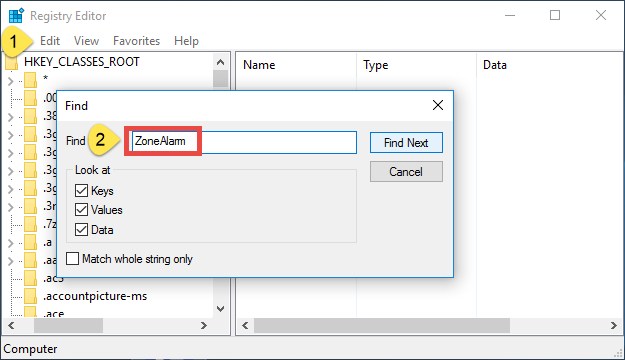Screen dimensions: 625x360
Task: Expand the * key node
Action: pos(10,81)
